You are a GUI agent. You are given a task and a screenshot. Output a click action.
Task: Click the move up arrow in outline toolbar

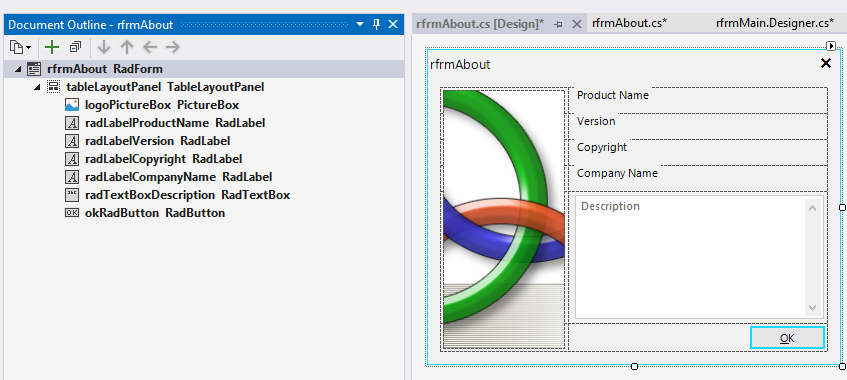coord(126,48)
